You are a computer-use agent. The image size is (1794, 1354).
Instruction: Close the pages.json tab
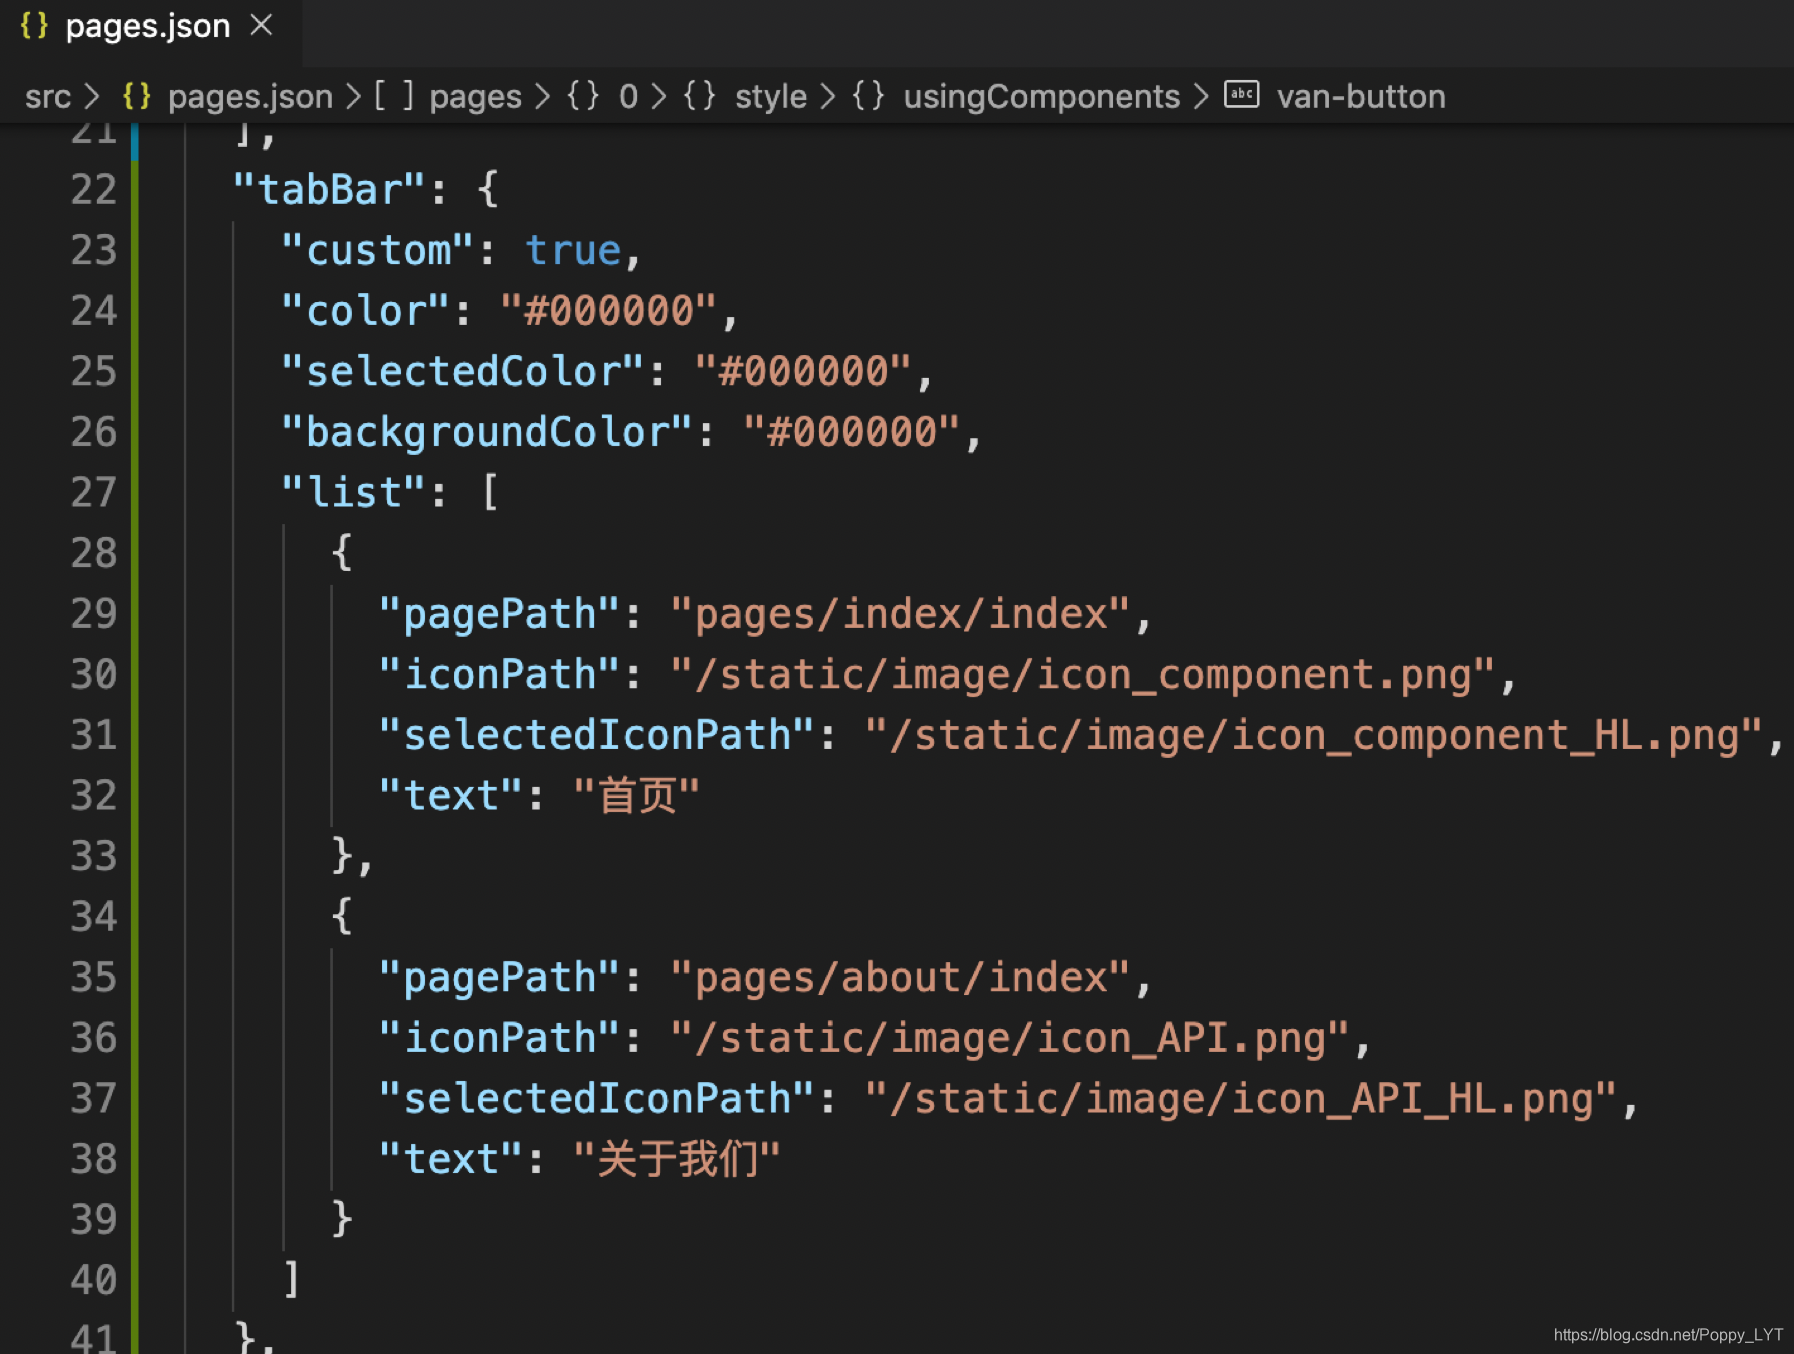click(261, 25)
